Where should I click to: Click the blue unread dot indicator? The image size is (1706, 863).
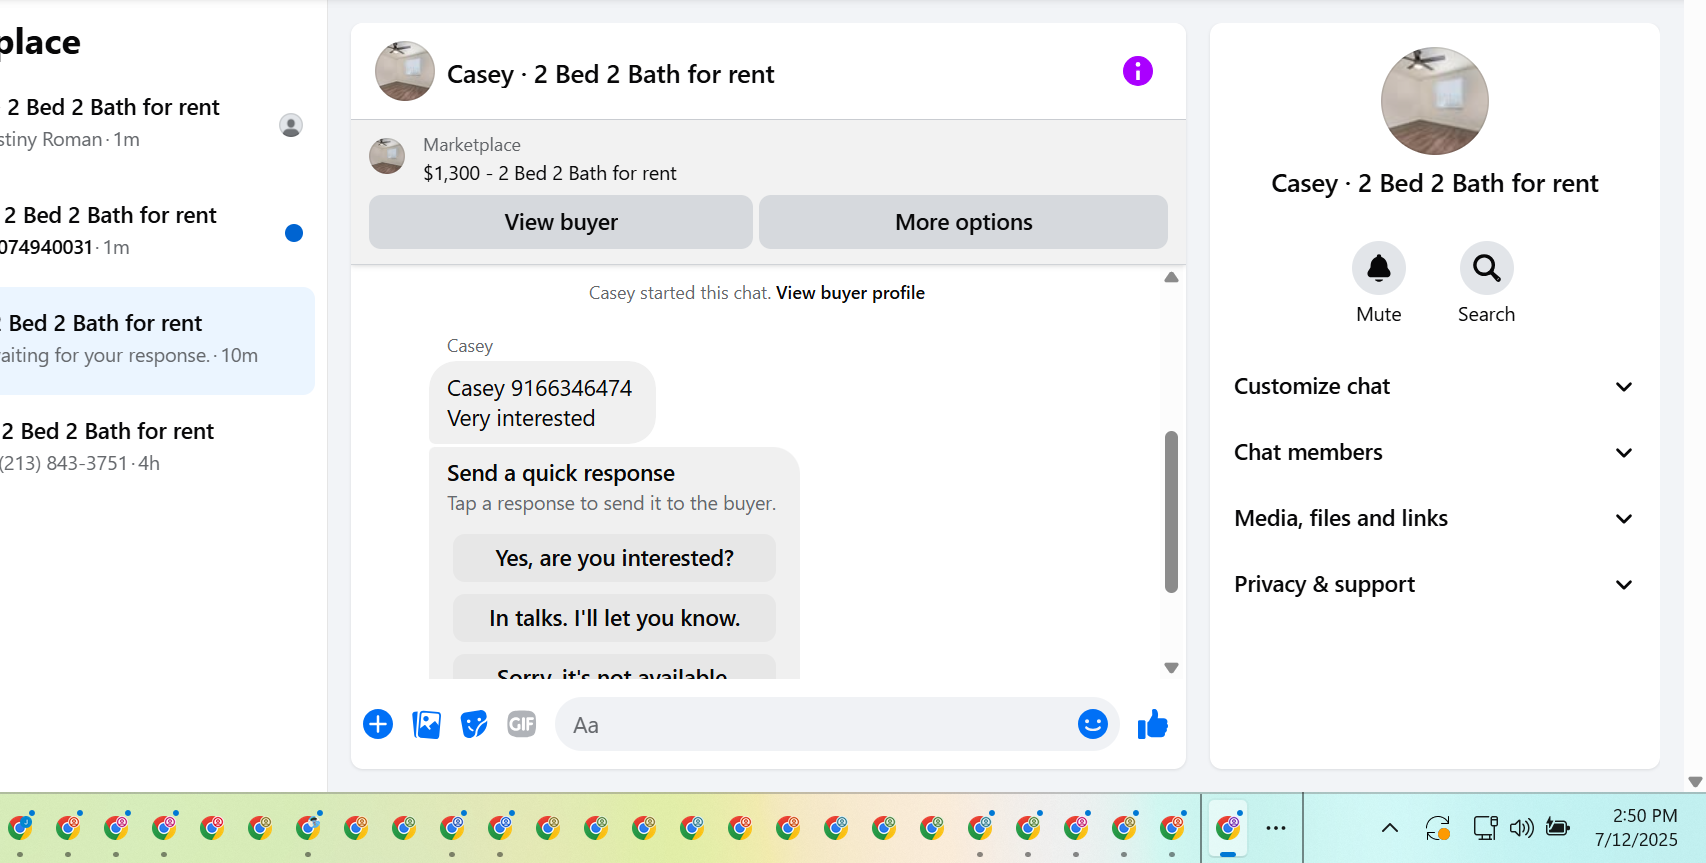pyautogui.click(x=294, y=233)
